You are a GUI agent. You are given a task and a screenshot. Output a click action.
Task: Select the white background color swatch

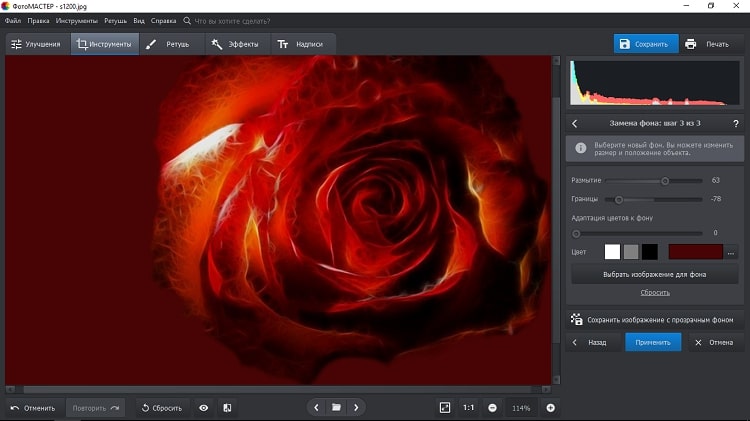pos(612,252)
